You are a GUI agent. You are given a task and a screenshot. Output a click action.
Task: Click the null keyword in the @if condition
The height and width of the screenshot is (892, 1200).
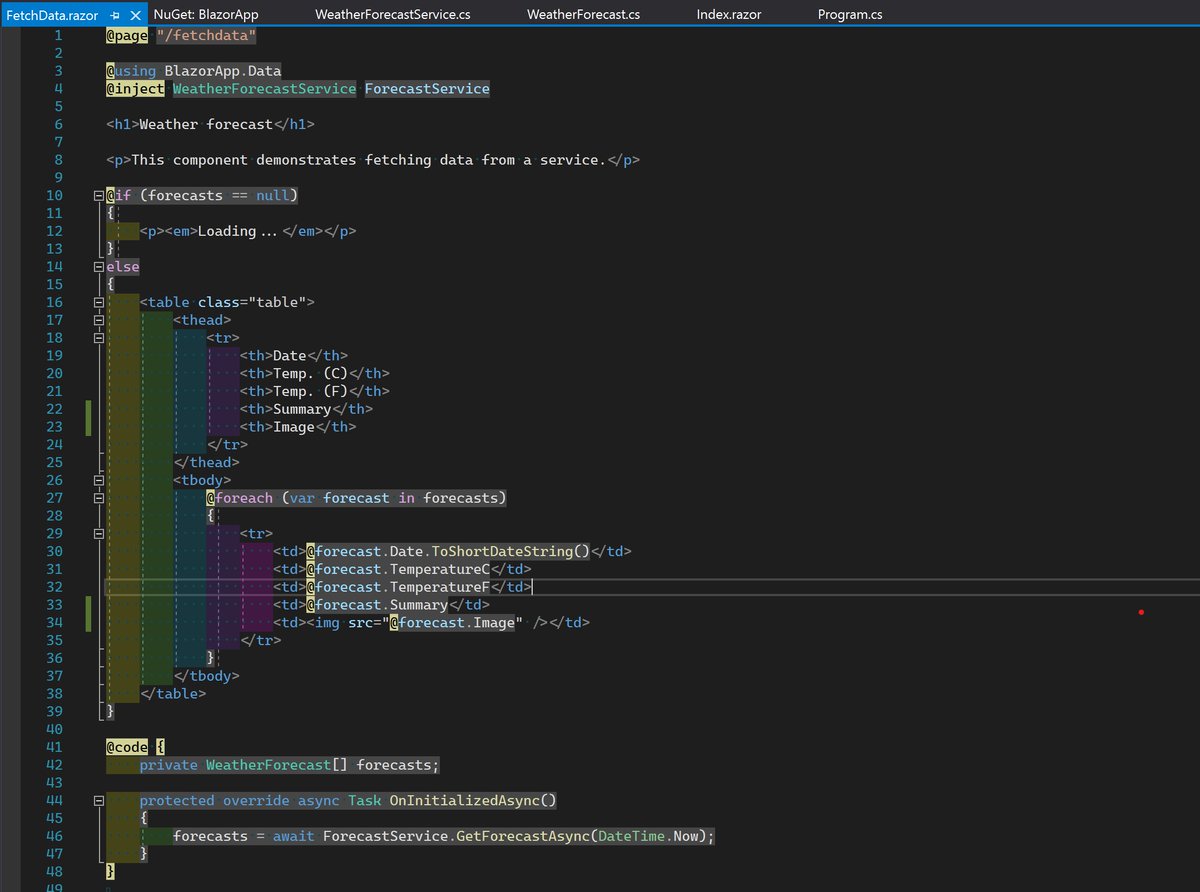(x=273, y=195)
